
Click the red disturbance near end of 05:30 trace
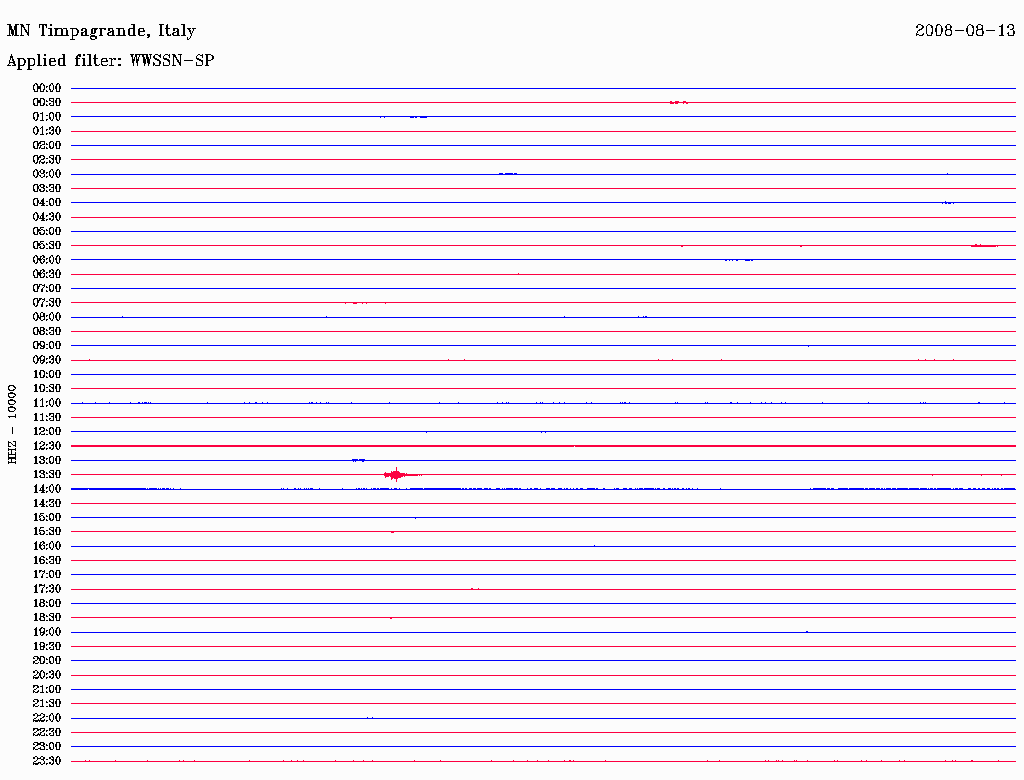click(x=984, y=246)
